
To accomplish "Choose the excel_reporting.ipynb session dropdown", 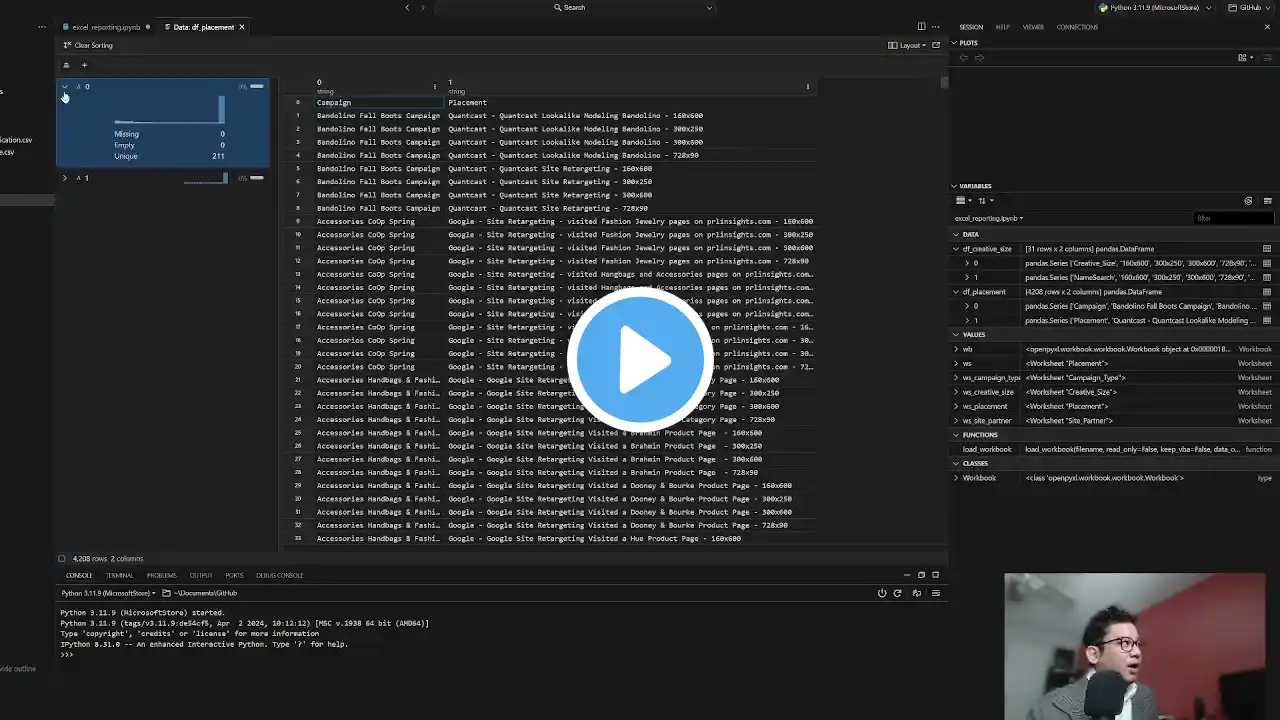I will click(x=989, y=218).
